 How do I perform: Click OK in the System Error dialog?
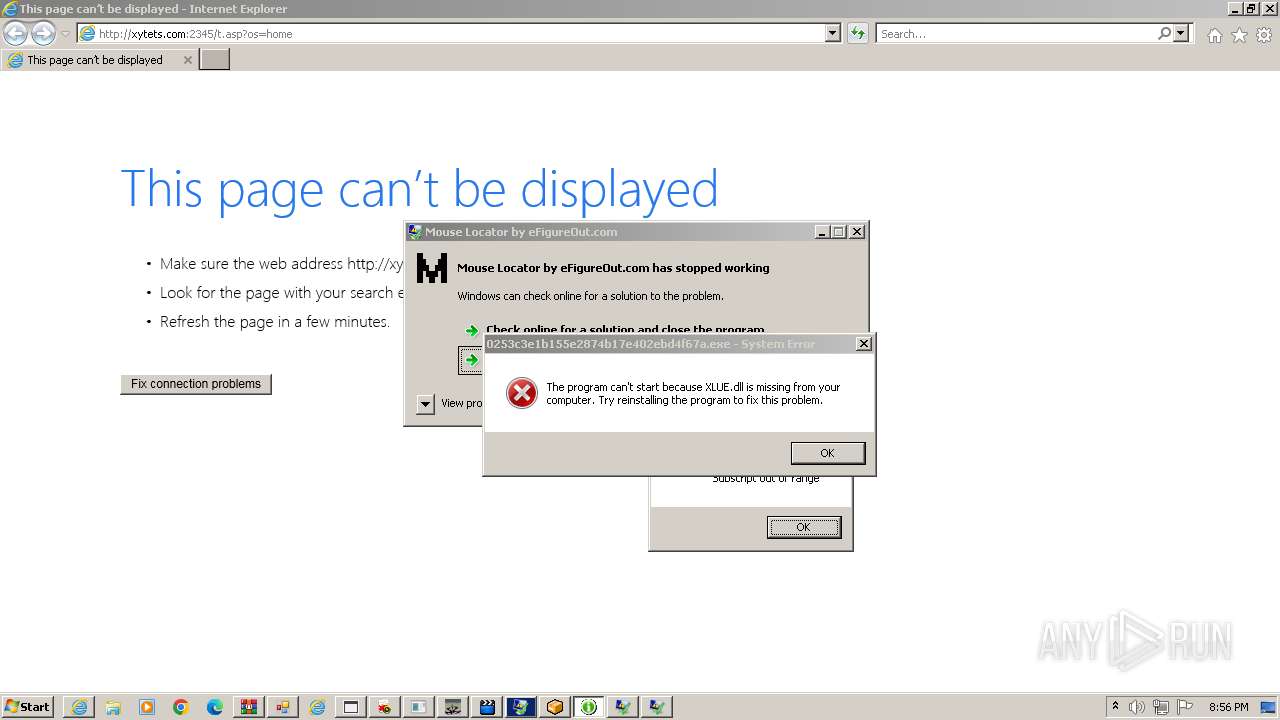click(827, 453)
